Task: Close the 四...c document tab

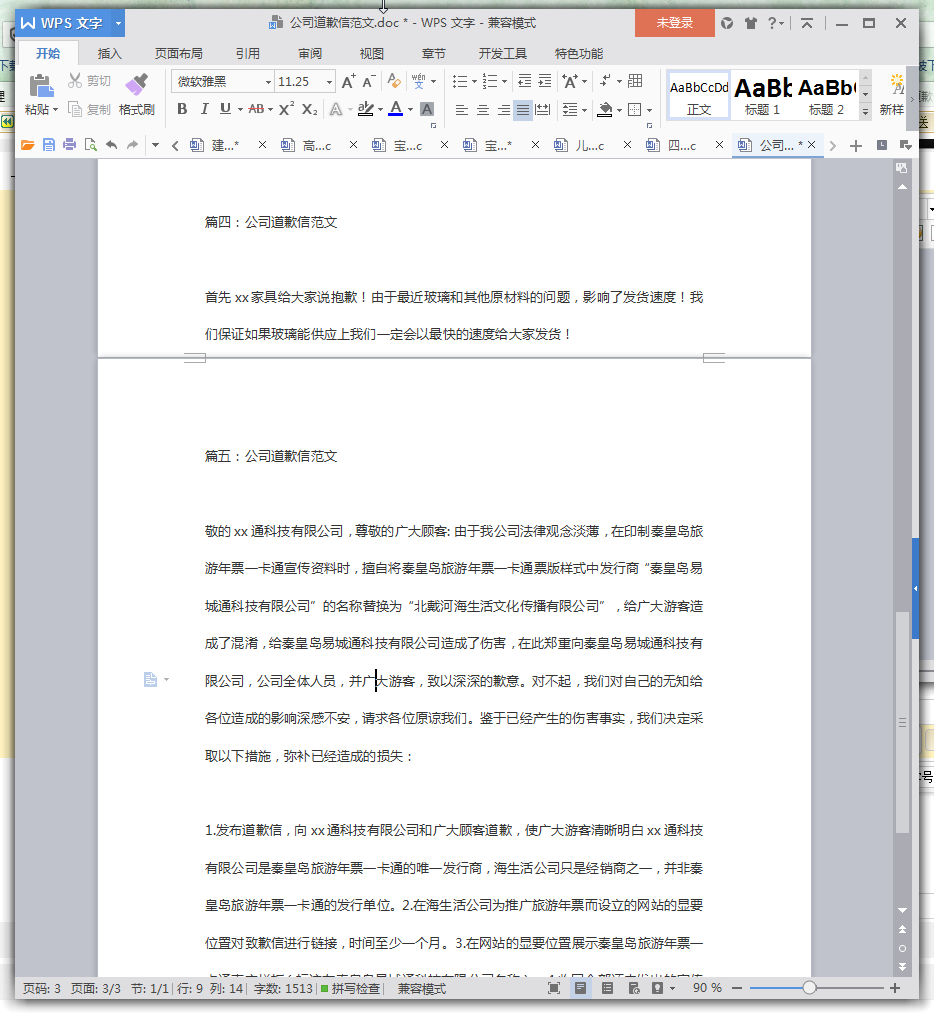Action: click(x=719, y=145)
